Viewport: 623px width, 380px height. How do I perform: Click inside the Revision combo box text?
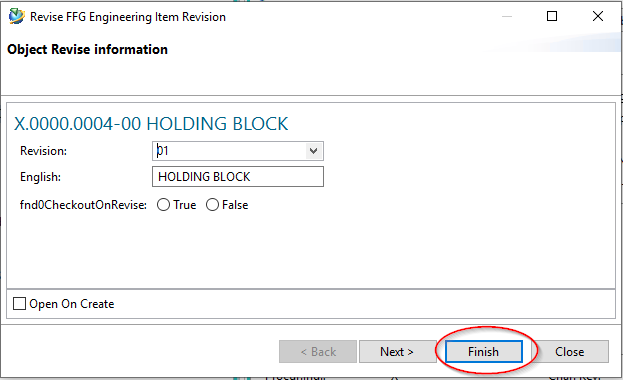point(229,151)
